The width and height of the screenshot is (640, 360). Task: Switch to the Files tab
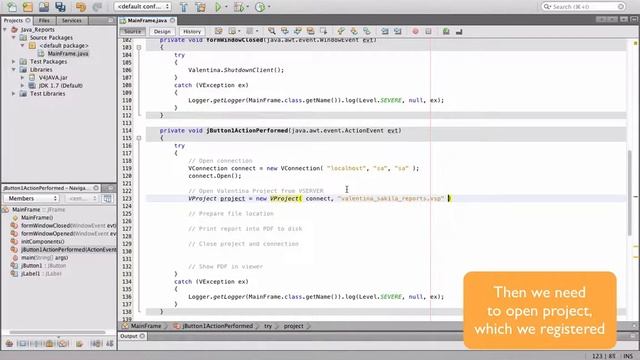[44, 20]
